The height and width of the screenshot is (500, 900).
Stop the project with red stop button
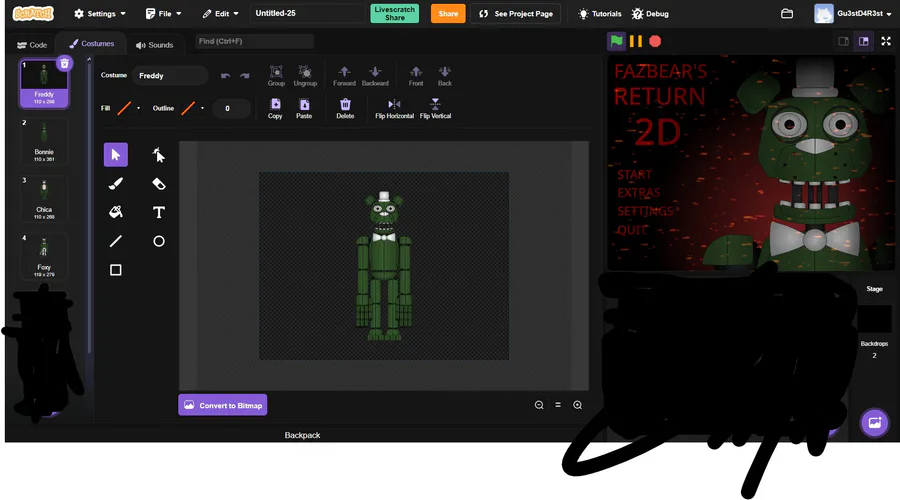[x=655, y=41]
